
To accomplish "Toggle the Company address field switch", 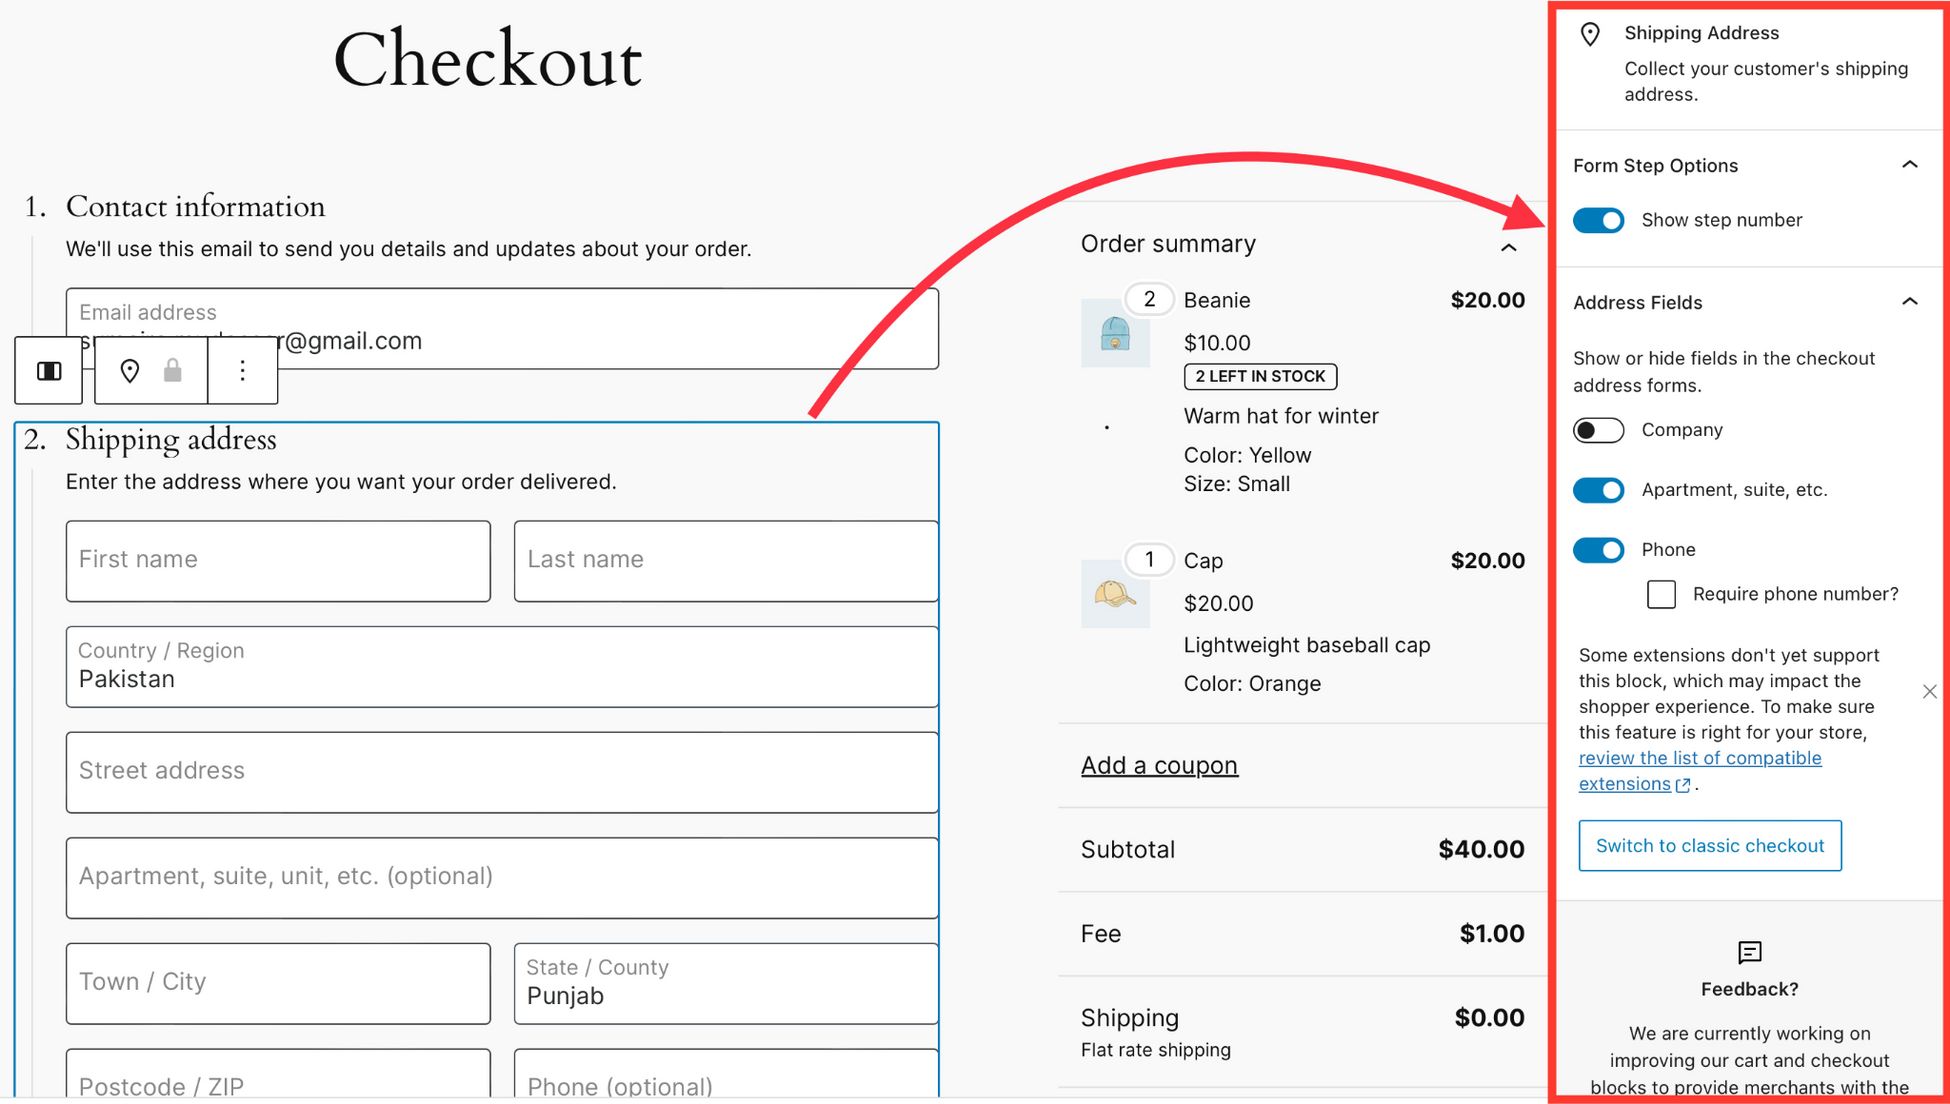I will coord(1598,429).
